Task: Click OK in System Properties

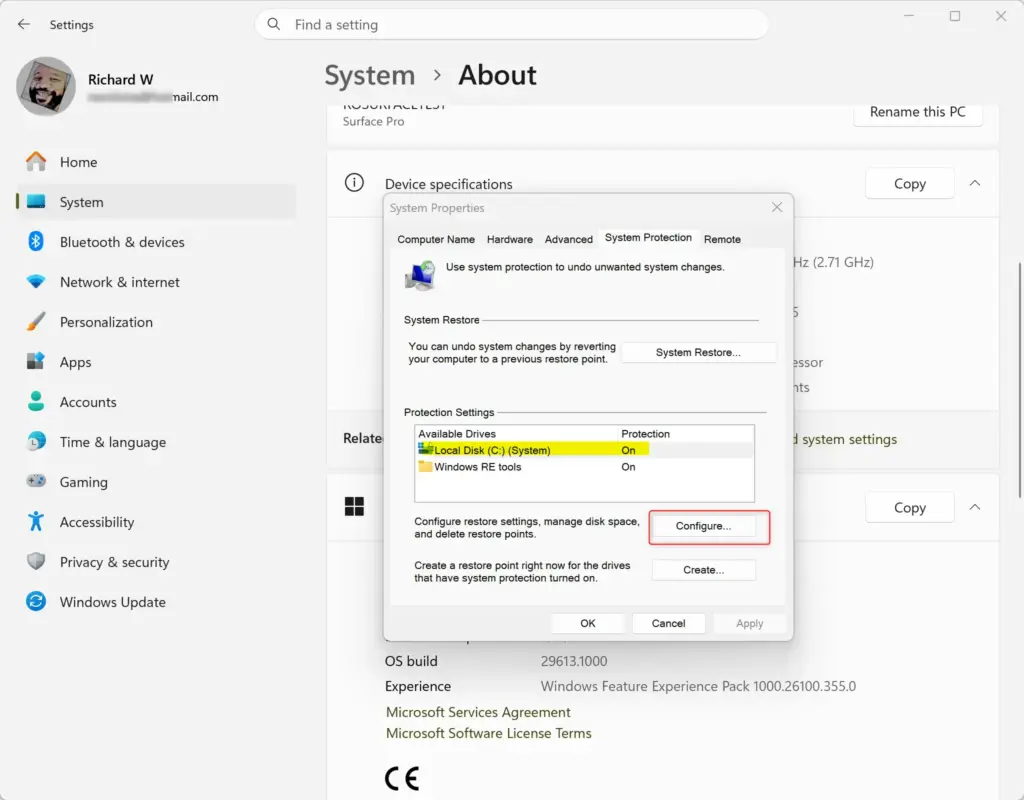Action: (x=588, y=624)
